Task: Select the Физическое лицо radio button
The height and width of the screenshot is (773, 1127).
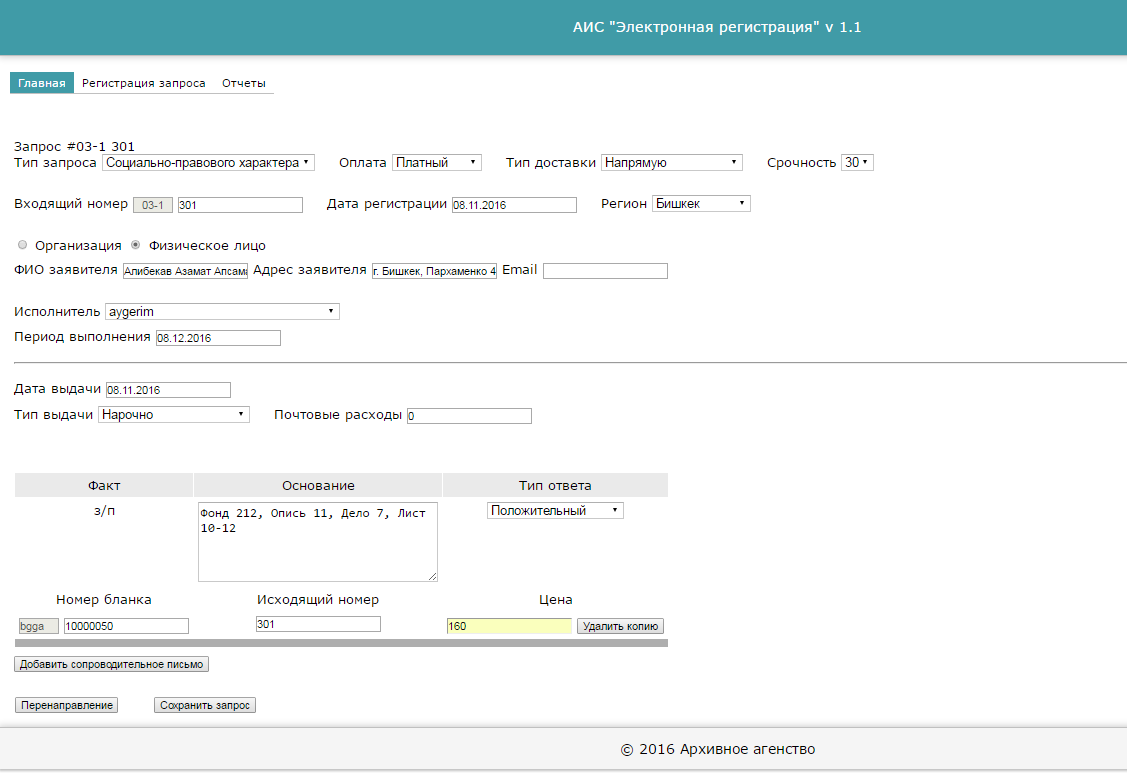Action: point(135,245)
